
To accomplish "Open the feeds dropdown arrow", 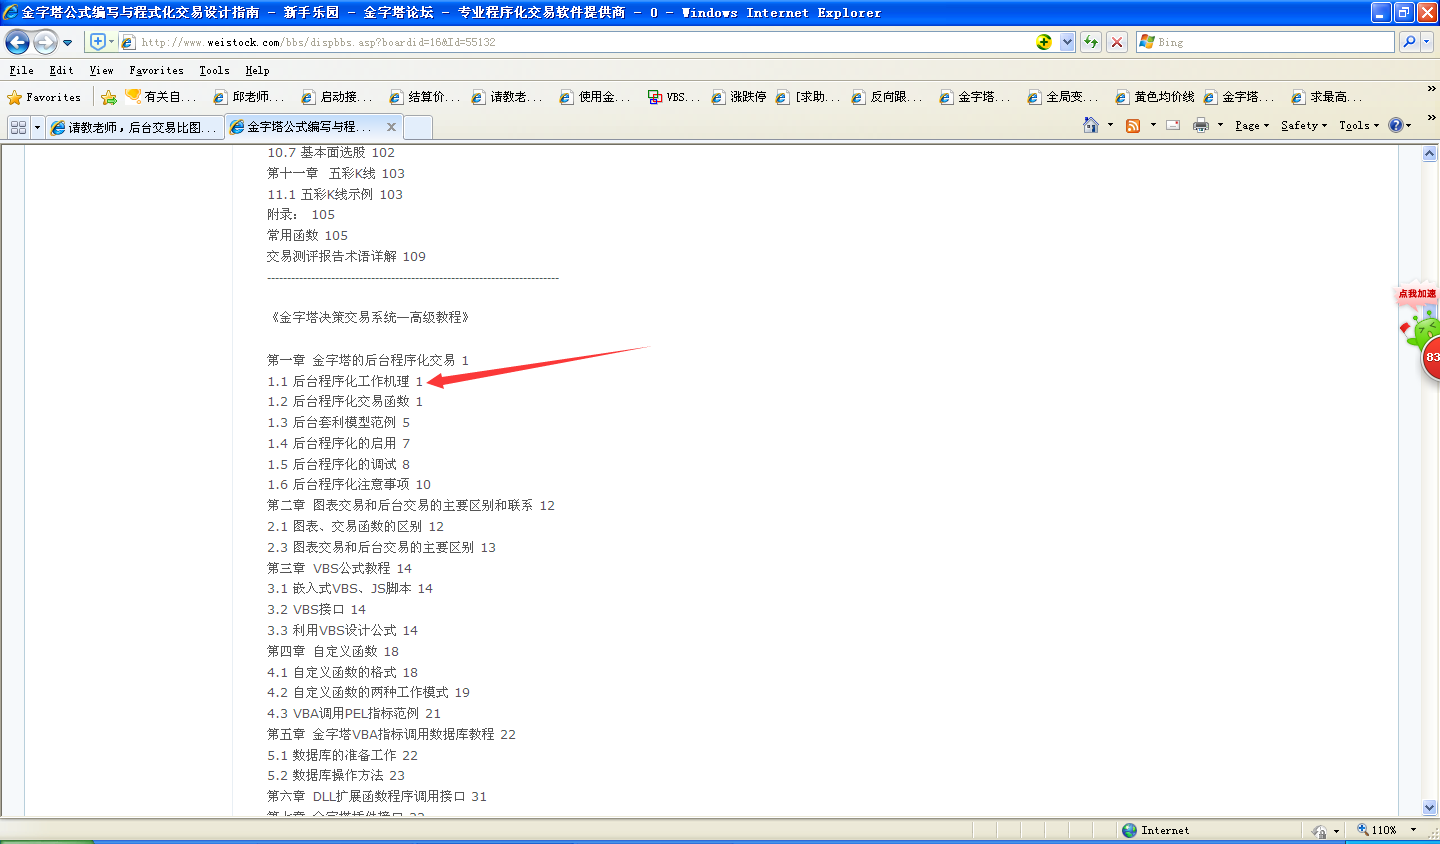I will [1153, 125].
